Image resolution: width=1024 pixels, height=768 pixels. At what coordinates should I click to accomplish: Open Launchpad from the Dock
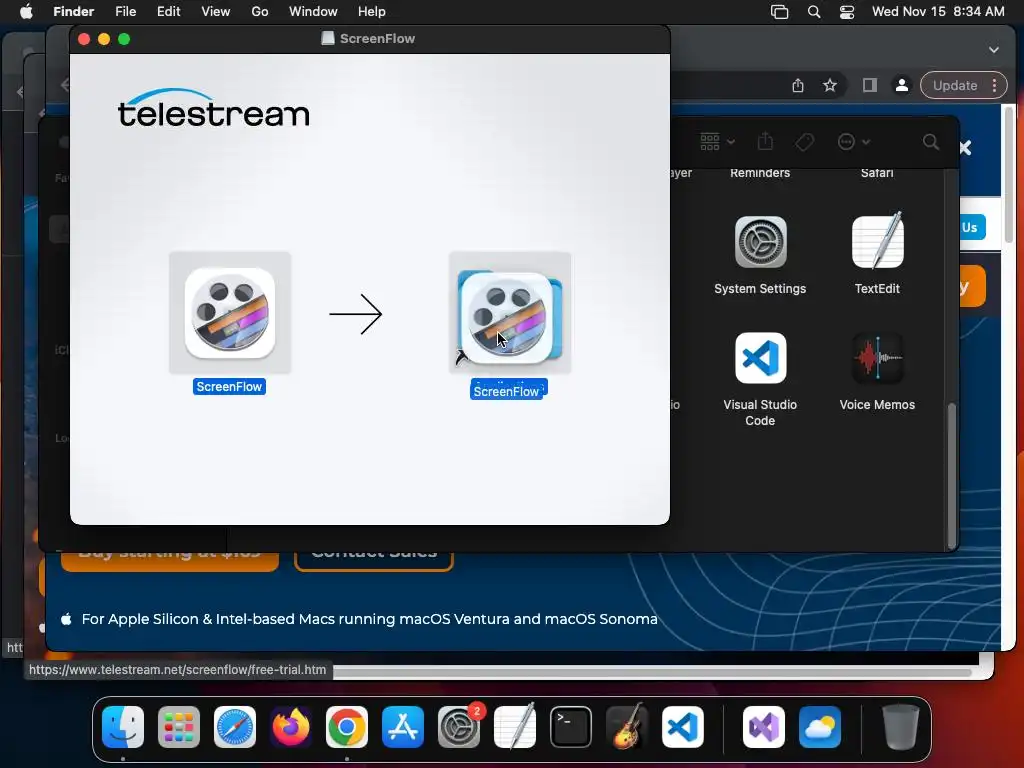click(x=179, y=727)
